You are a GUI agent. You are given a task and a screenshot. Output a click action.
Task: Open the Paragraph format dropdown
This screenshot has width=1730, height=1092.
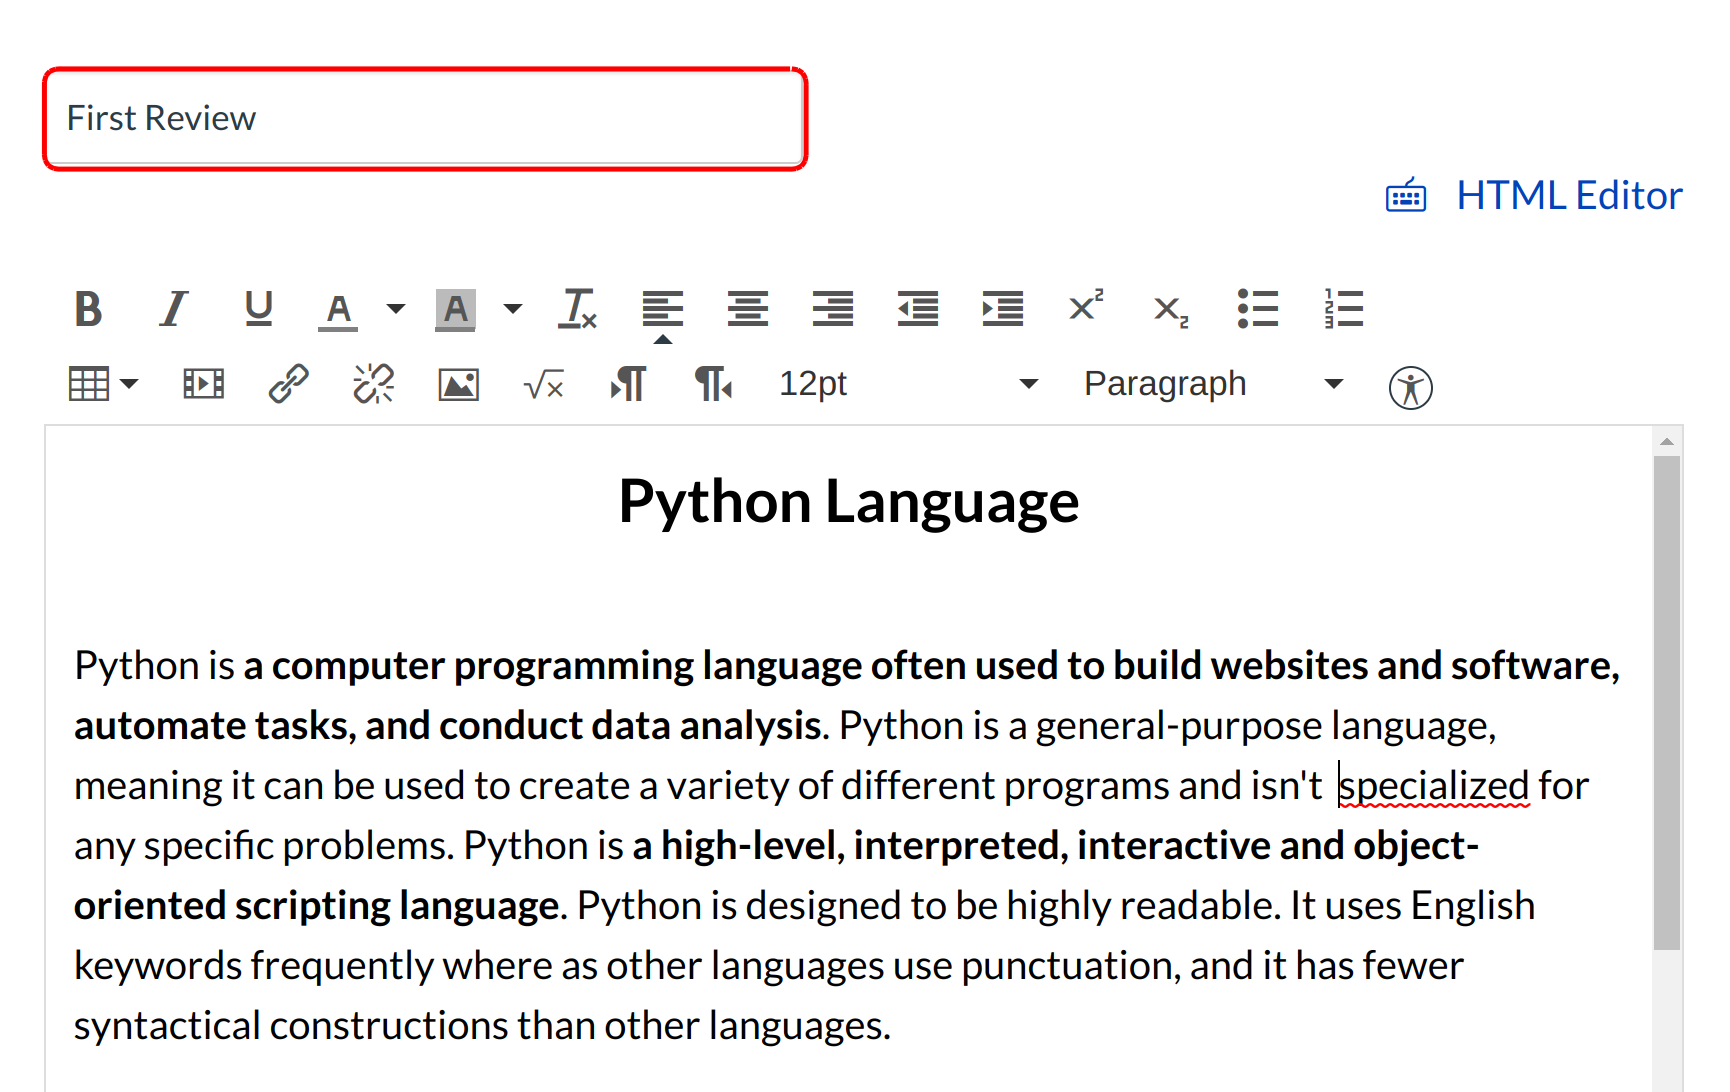click(x=1212, y=384)
